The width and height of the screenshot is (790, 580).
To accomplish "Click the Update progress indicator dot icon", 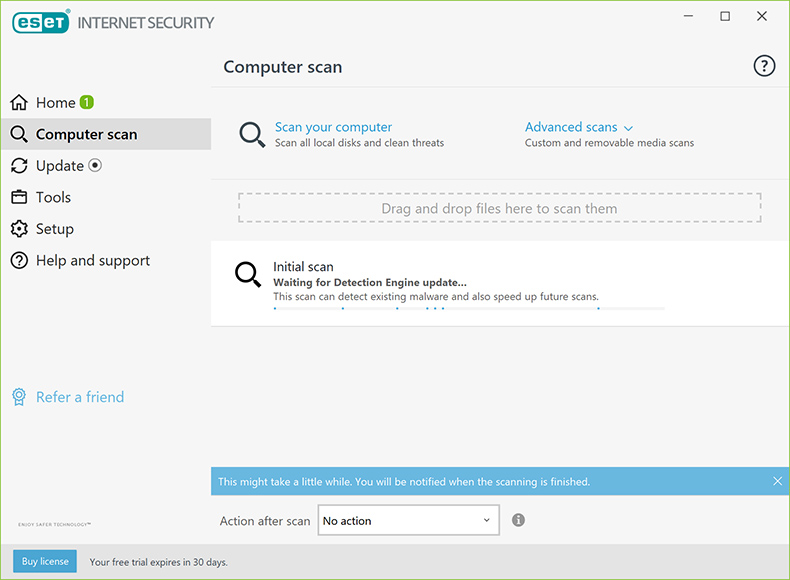I will [x=95, y=165].
